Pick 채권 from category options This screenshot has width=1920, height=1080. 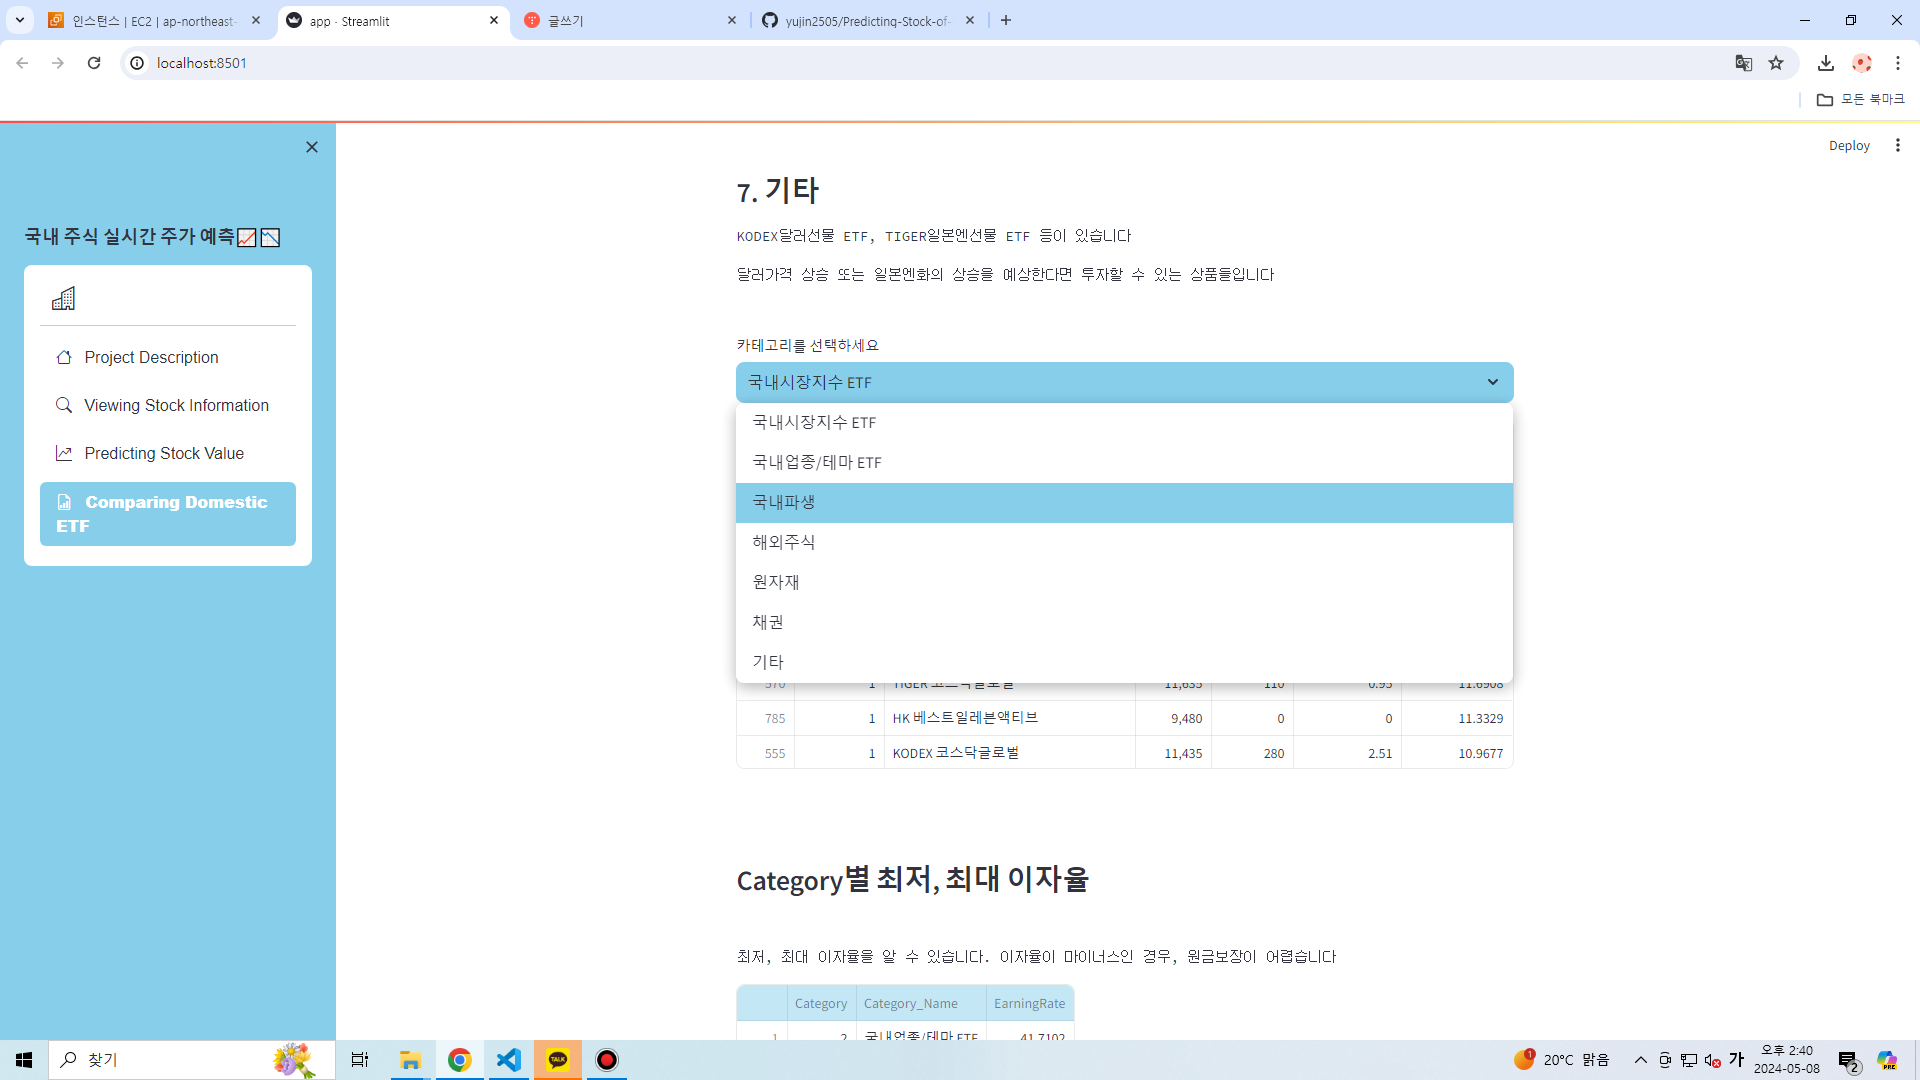point(768,622)
